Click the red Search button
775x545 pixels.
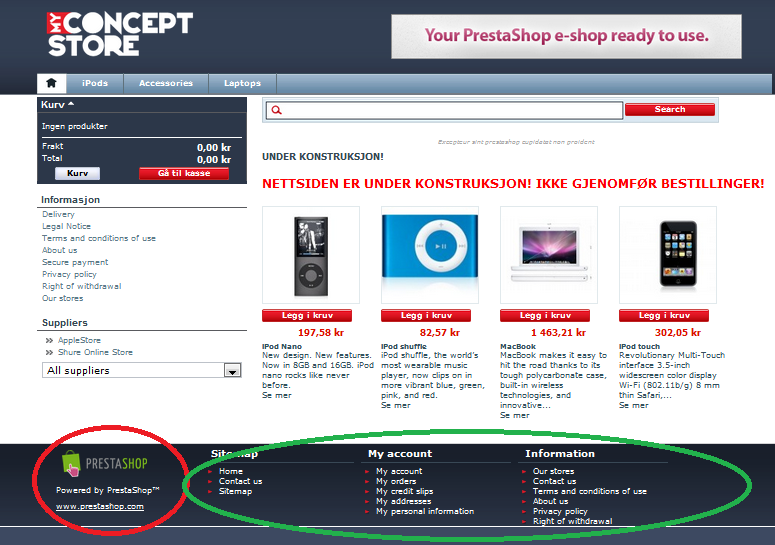(670, 109)
